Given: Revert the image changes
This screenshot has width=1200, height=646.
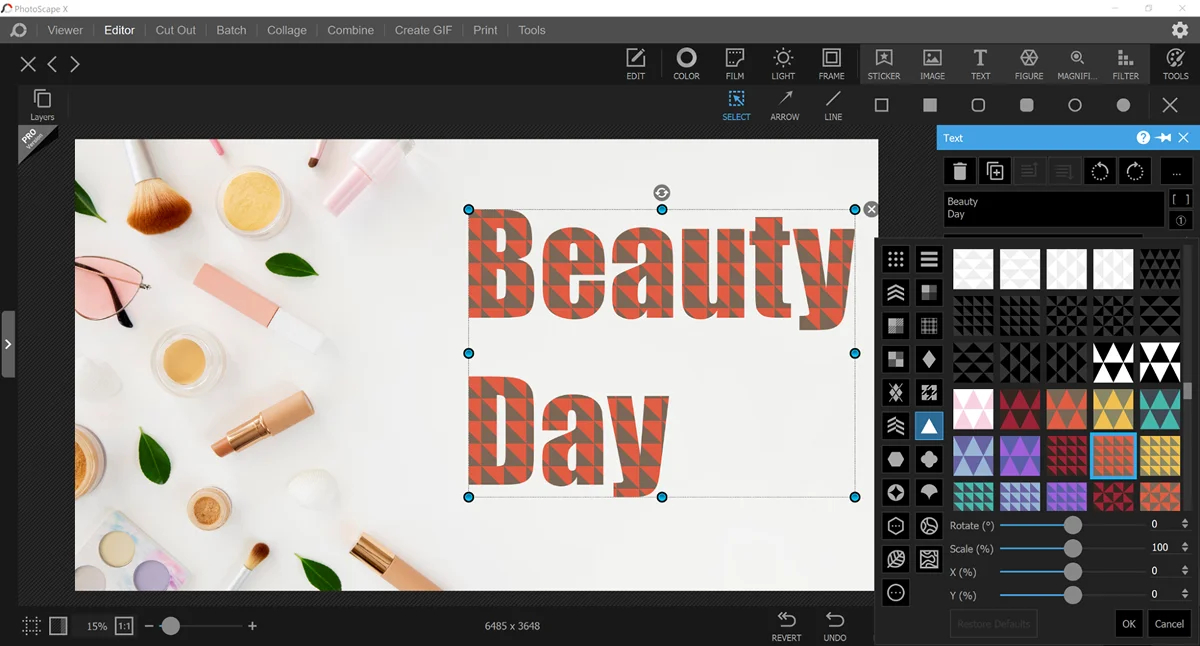Looking at the screenshot, I should (787, 625).
